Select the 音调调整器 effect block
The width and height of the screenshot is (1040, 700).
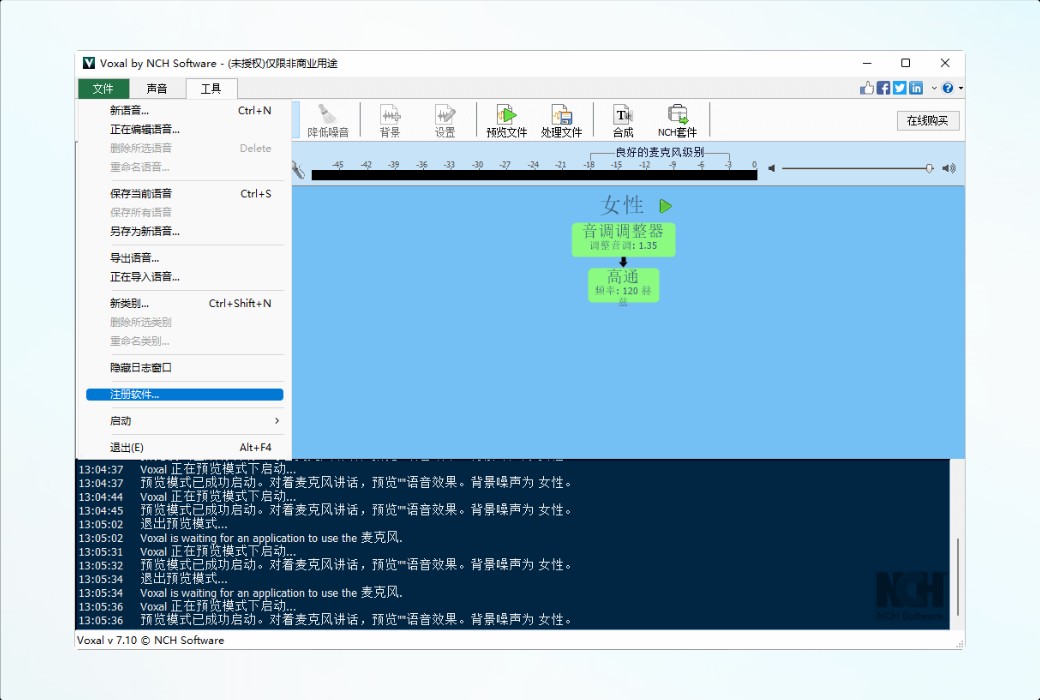[x=623, y=239]
